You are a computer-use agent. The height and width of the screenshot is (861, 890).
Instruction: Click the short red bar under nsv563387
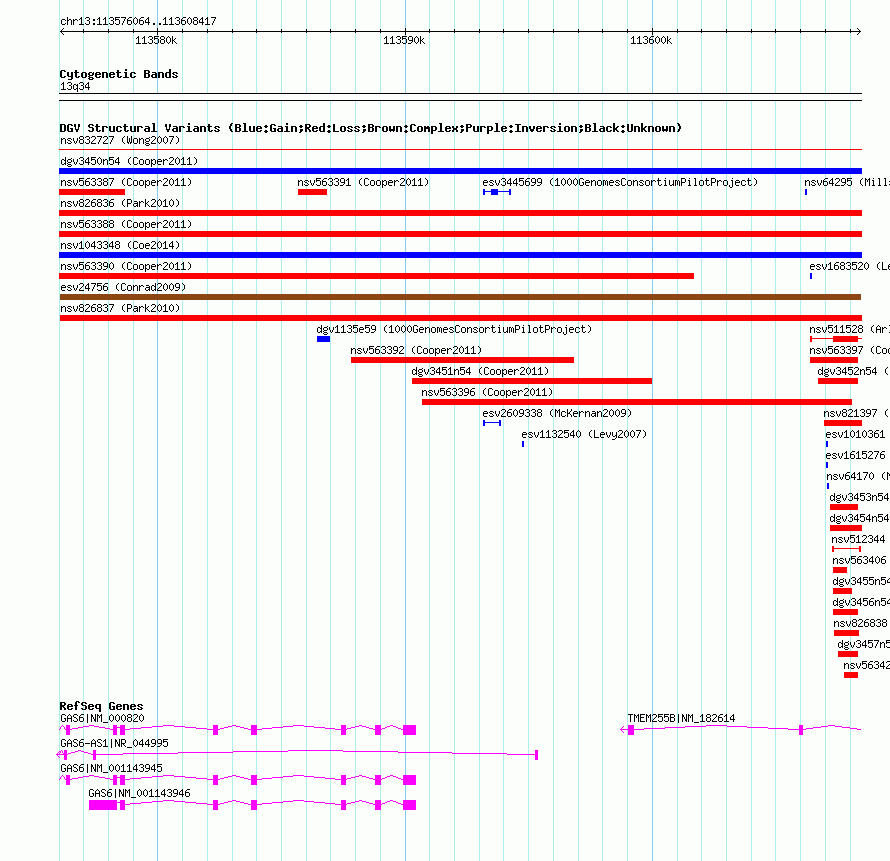(92, 192)
